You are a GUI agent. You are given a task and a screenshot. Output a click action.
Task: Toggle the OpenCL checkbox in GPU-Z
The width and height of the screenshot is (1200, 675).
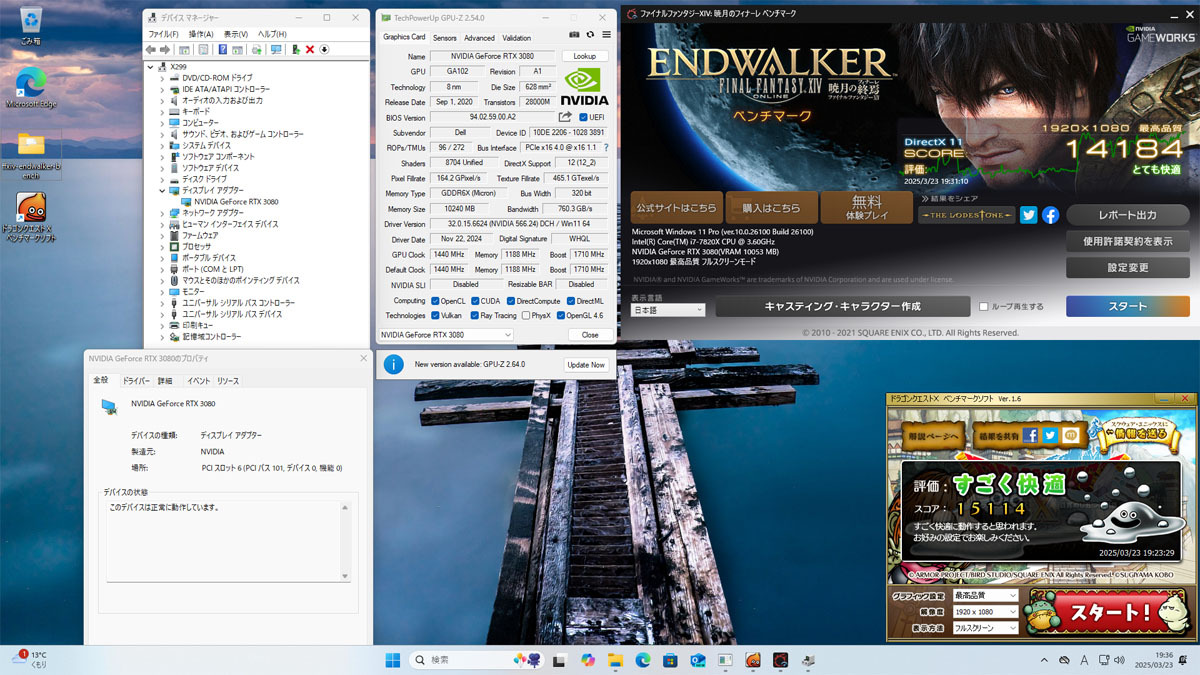[x=435, y=300]
